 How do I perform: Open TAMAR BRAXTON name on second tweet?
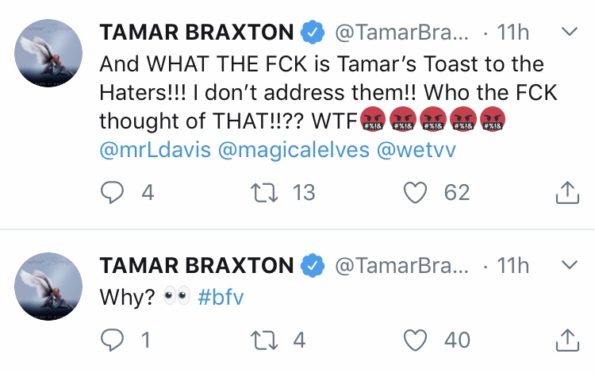tap(197, 265)
